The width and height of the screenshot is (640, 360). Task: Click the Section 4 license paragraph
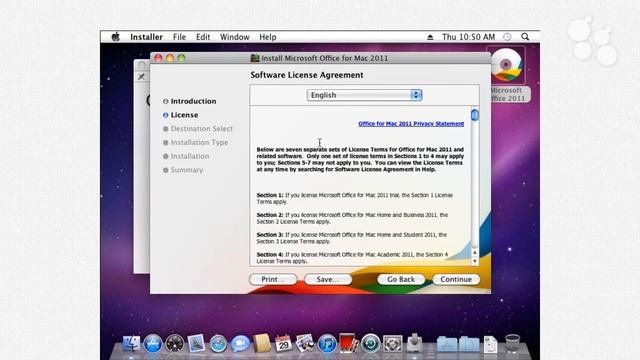pos(352,258)
